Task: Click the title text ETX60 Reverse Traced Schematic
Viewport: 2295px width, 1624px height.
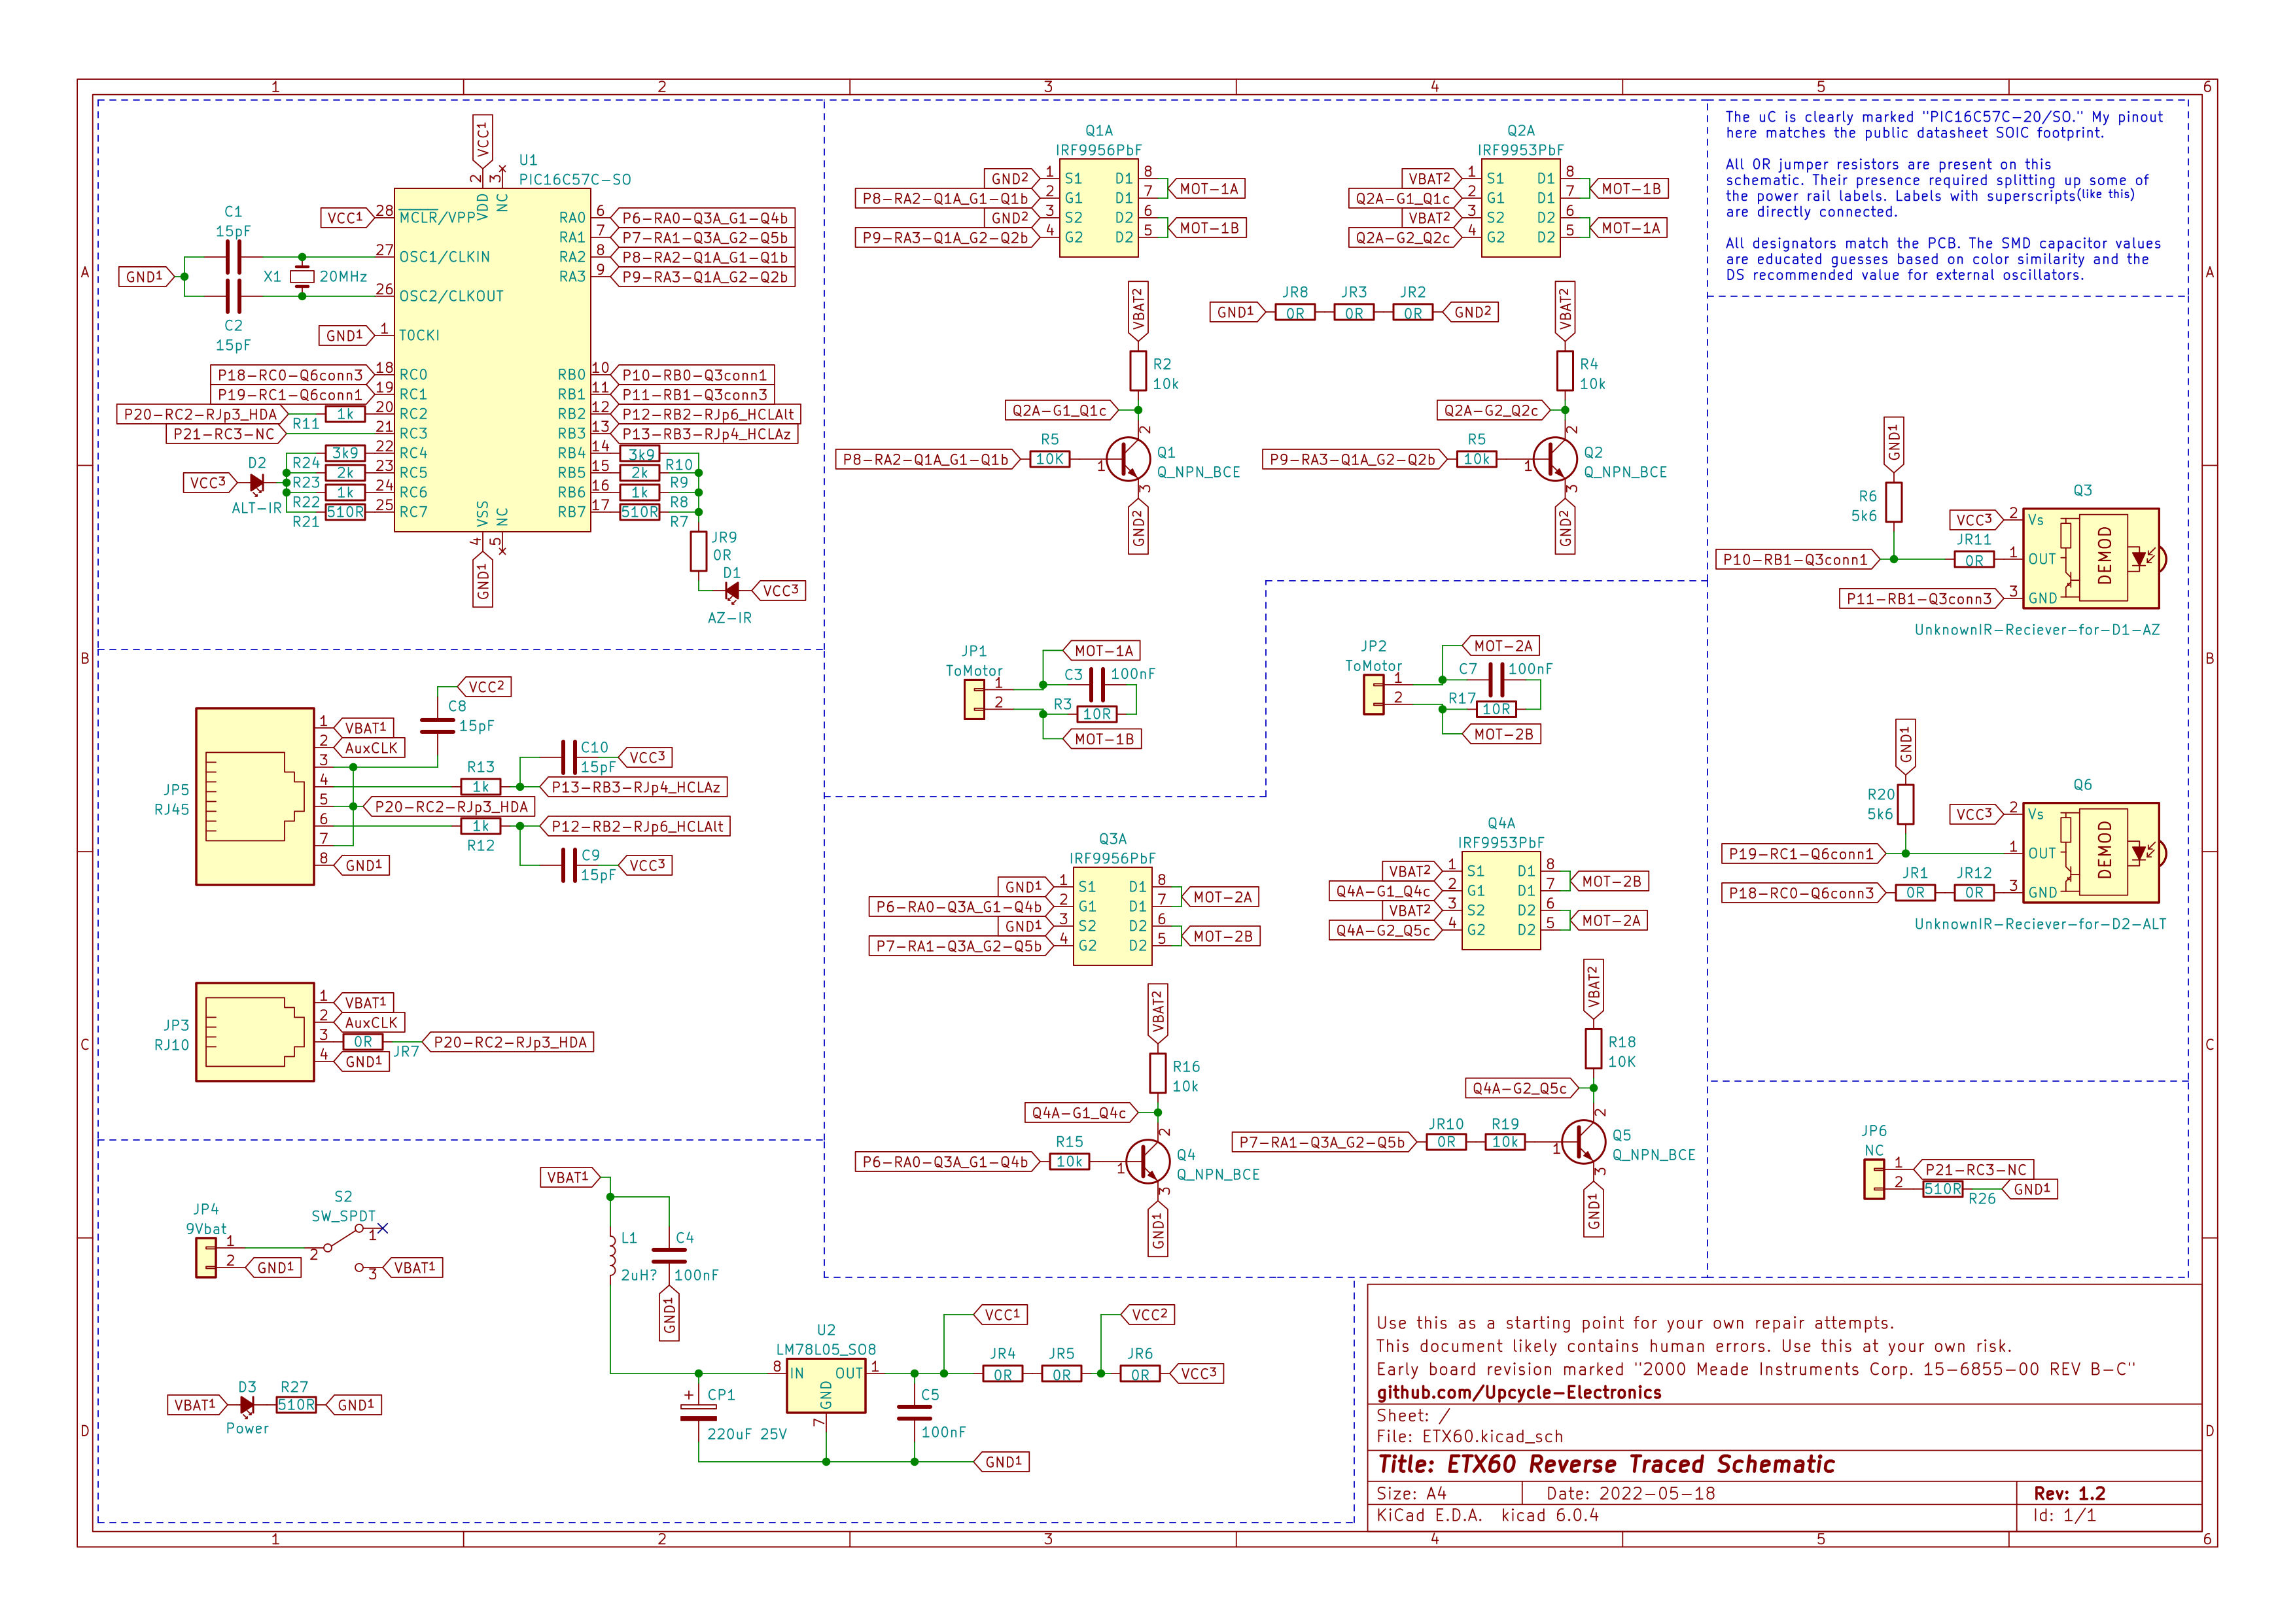Action: [x=1606, y=1465]
